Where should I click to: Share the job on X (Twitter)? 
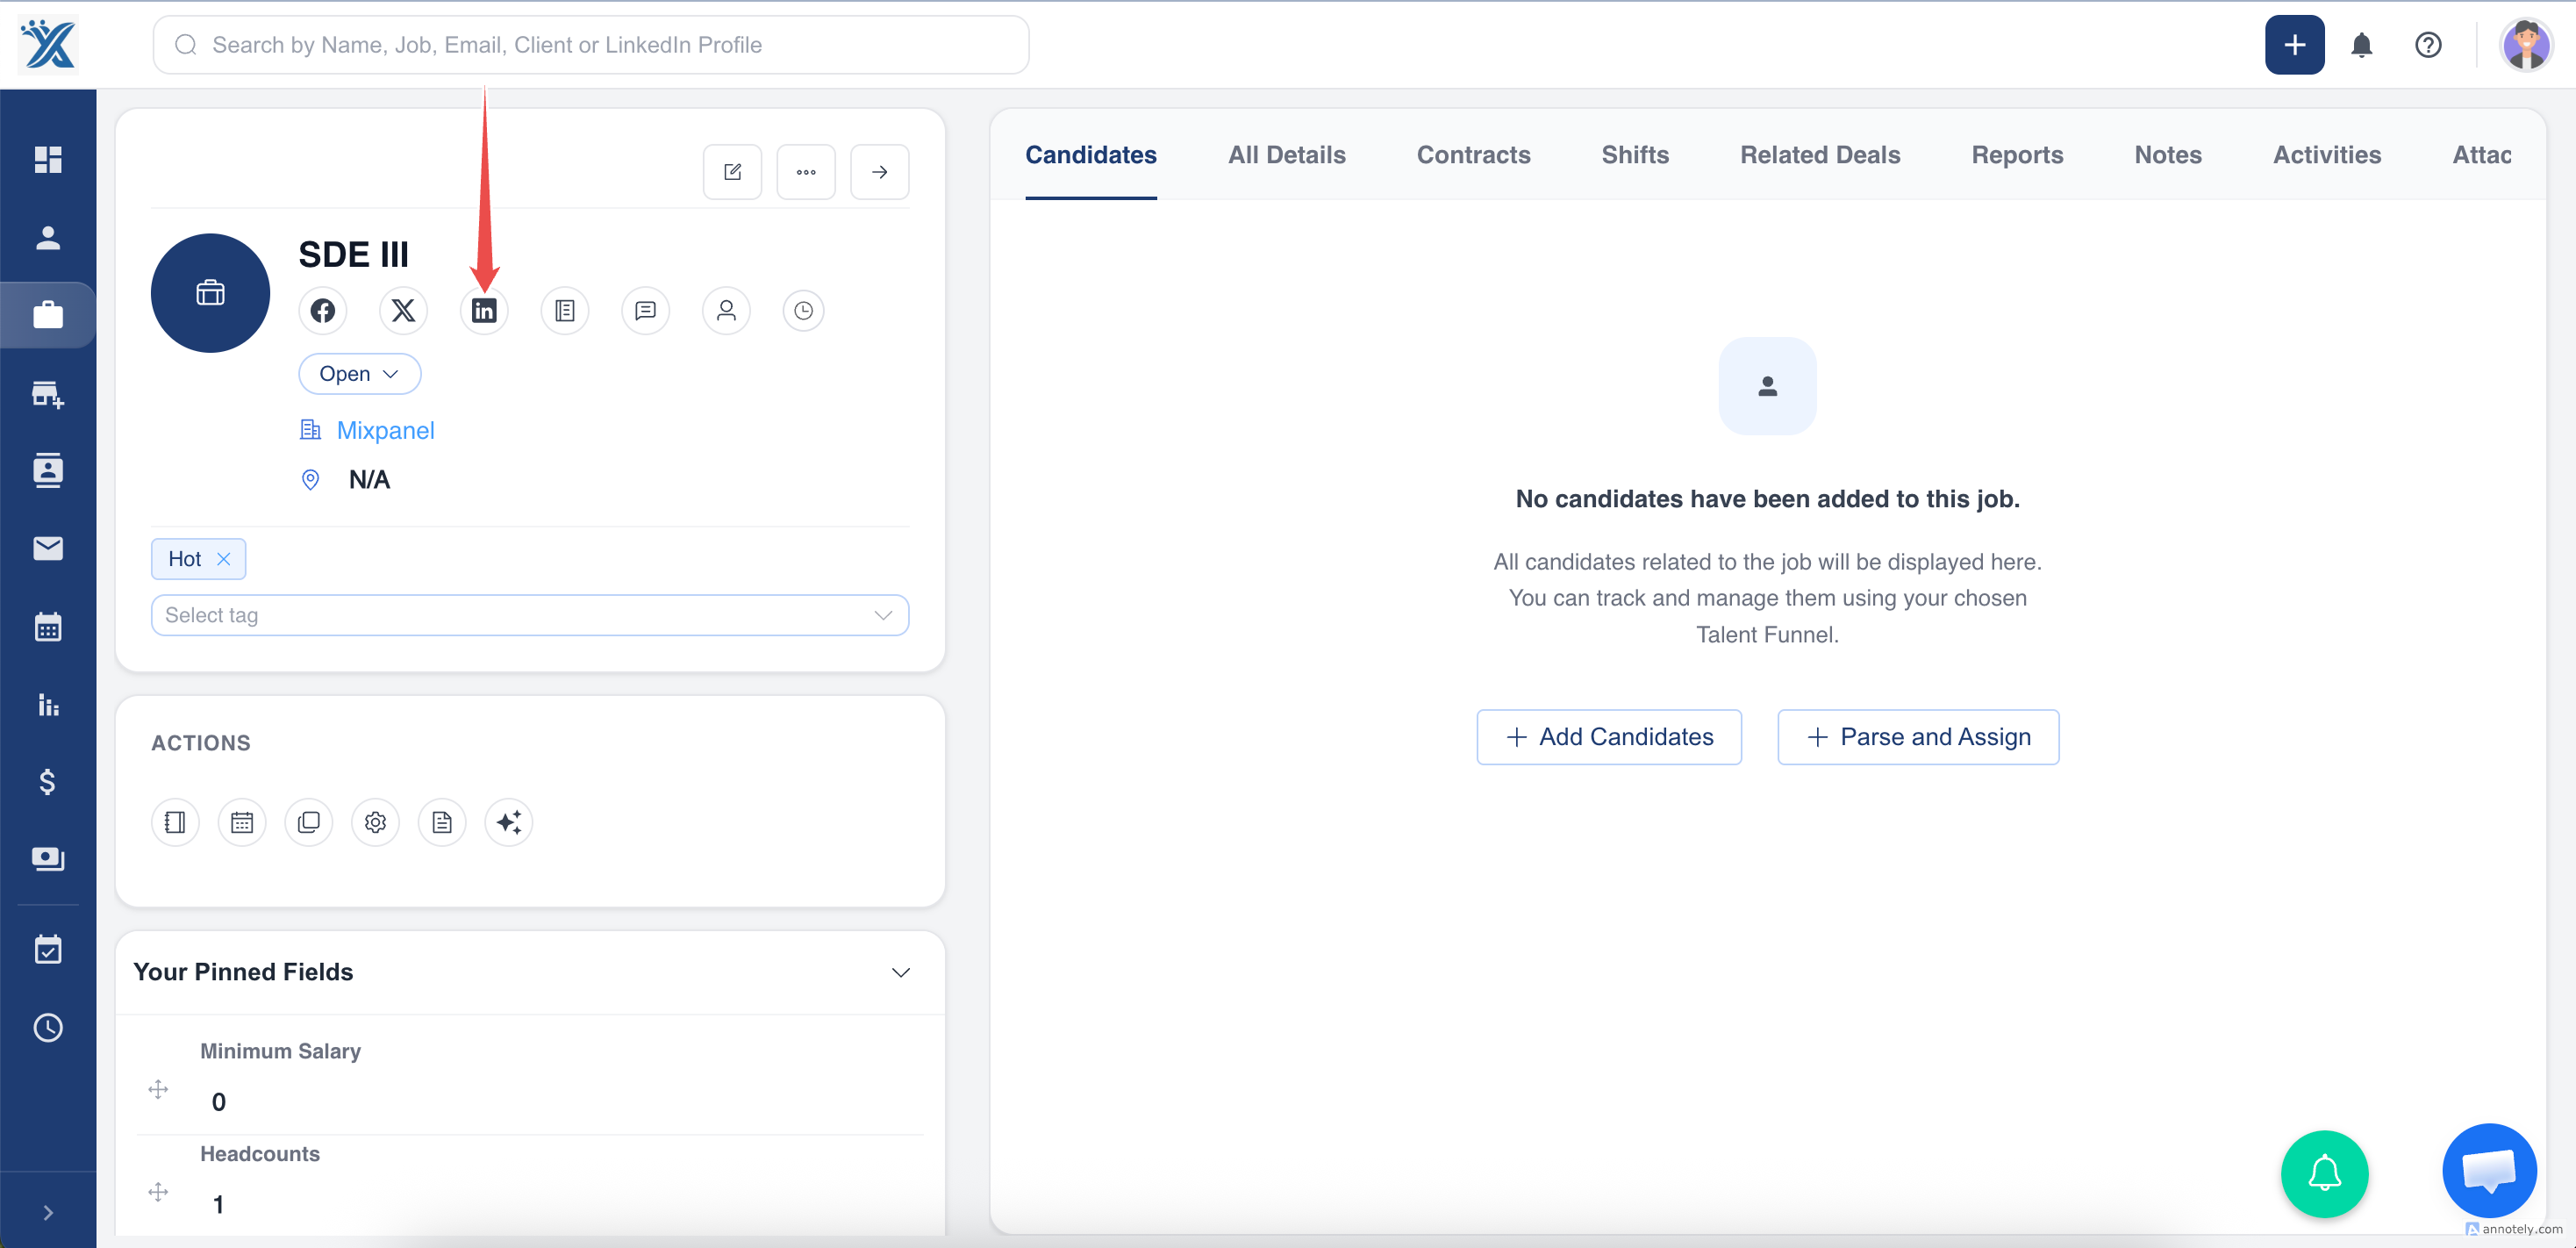click(x=403, y=311)
